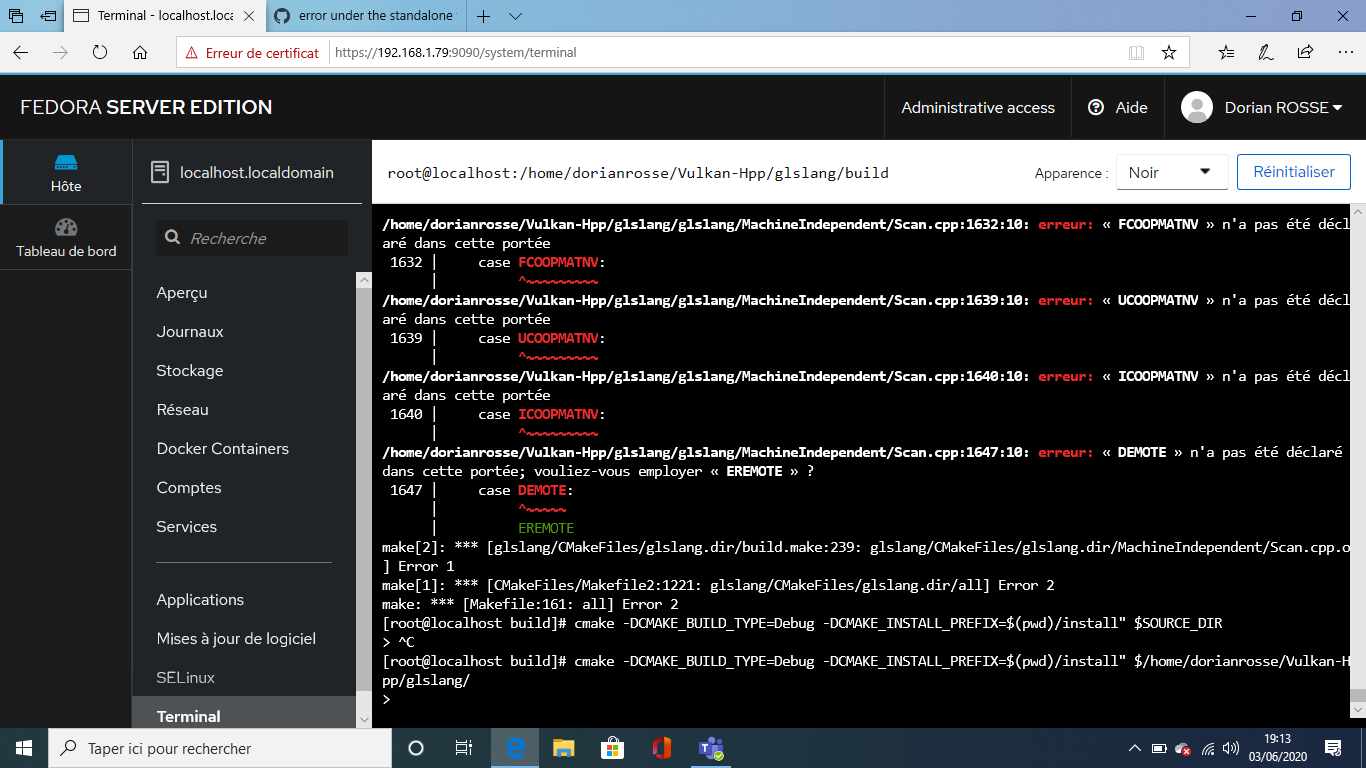Screen dimensions: 1366x768
Task: Open the browser favorites star icon
Action: pyautogui.click(x=1168, y=52)
